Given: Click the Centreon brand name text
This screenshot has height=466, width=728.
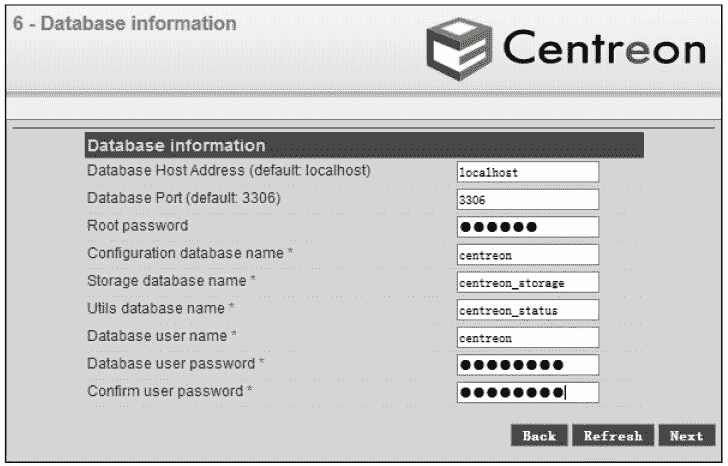Looking at the screenshot, I should (604, 48).
